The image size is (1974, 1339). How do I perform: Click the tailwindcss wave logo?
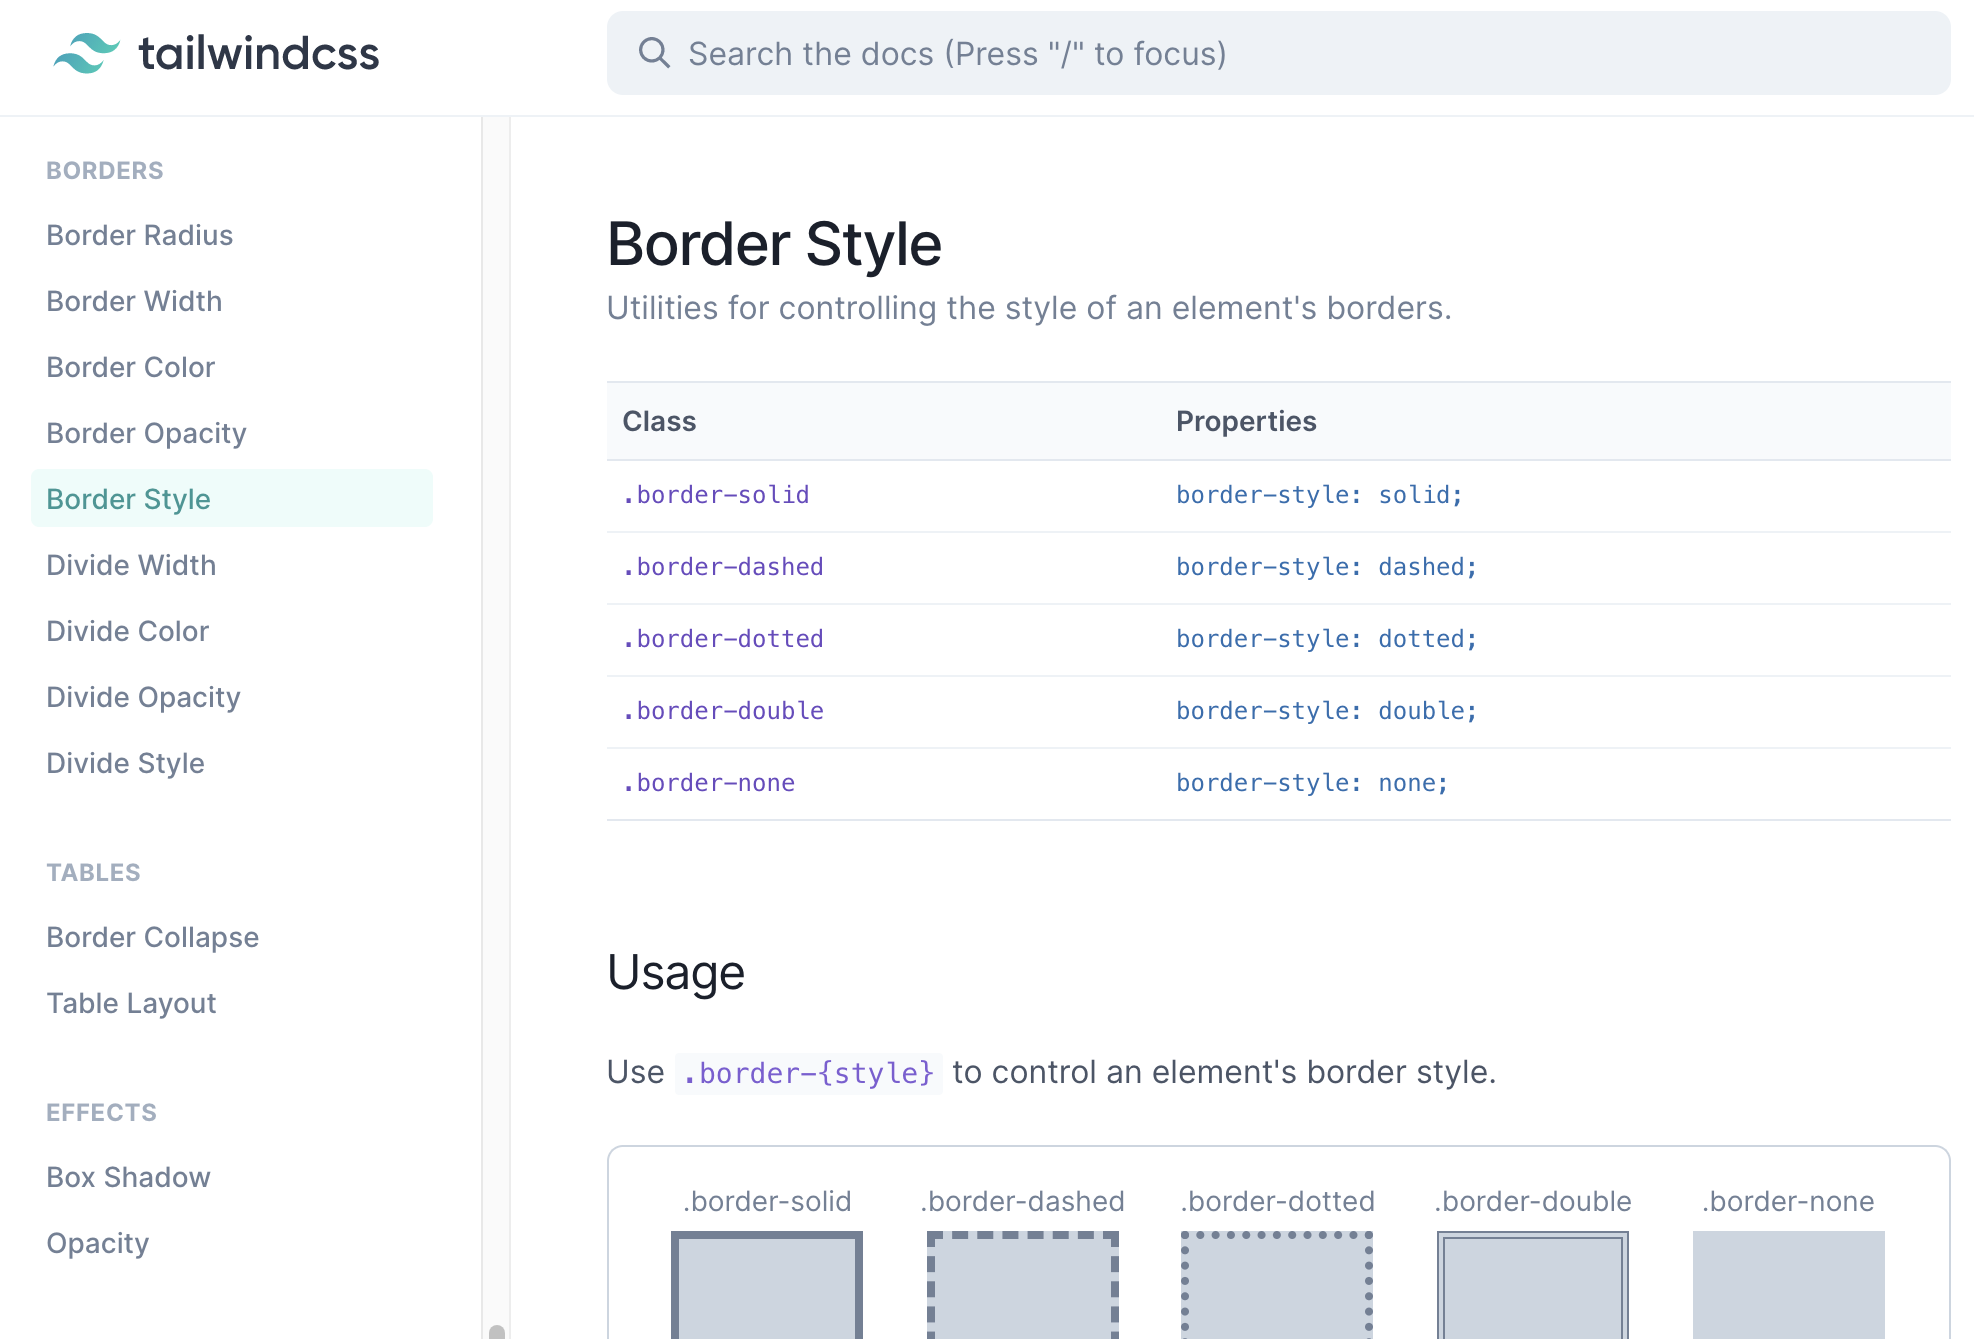(87, 53)
